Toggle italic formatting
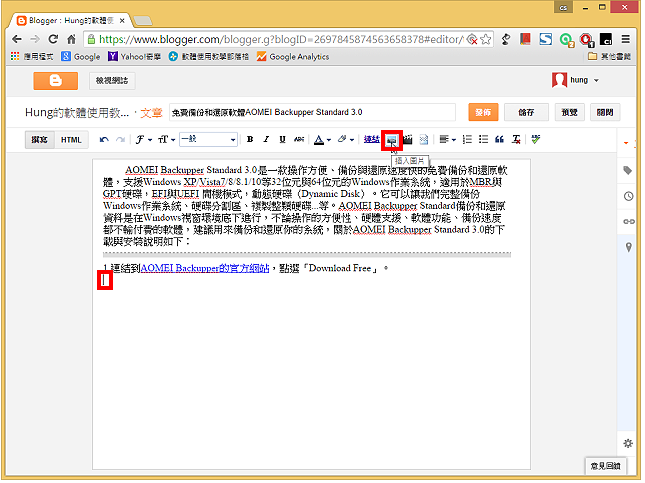The width and height of the screenshot is (645, 483). coord(266,139)
